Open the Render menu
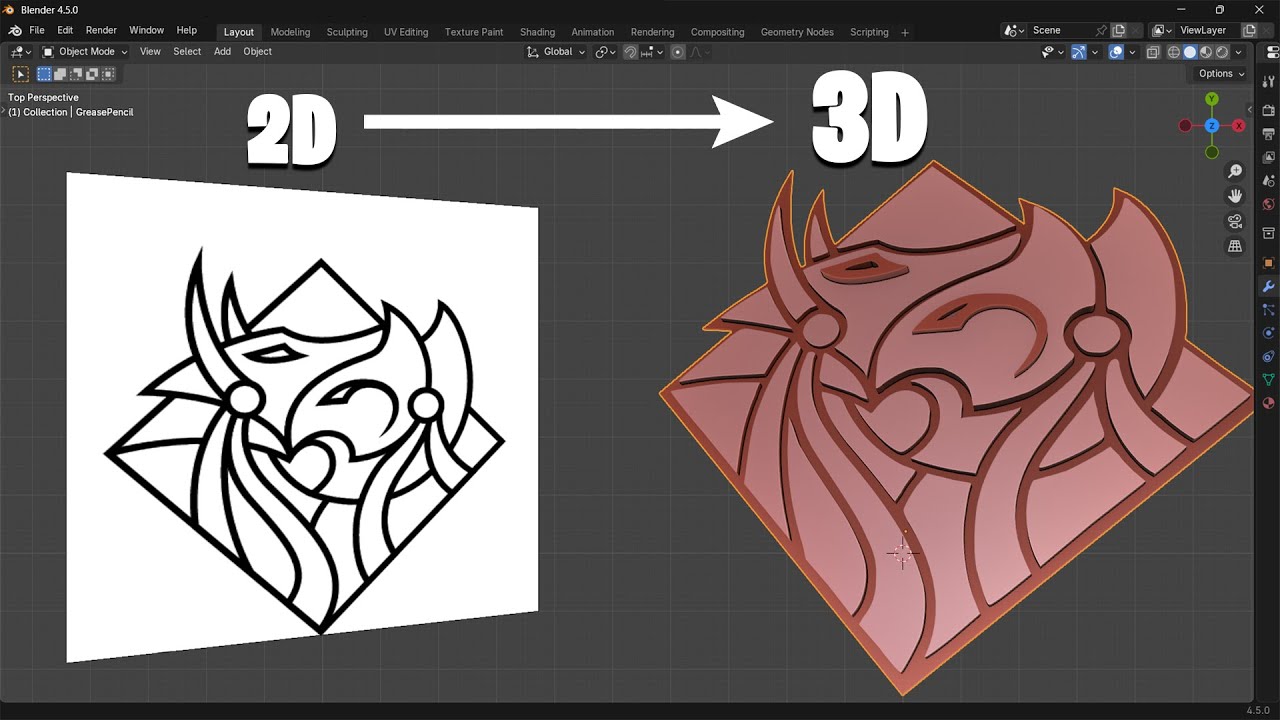The image size is (1280, 720). (x=101, y=31)
